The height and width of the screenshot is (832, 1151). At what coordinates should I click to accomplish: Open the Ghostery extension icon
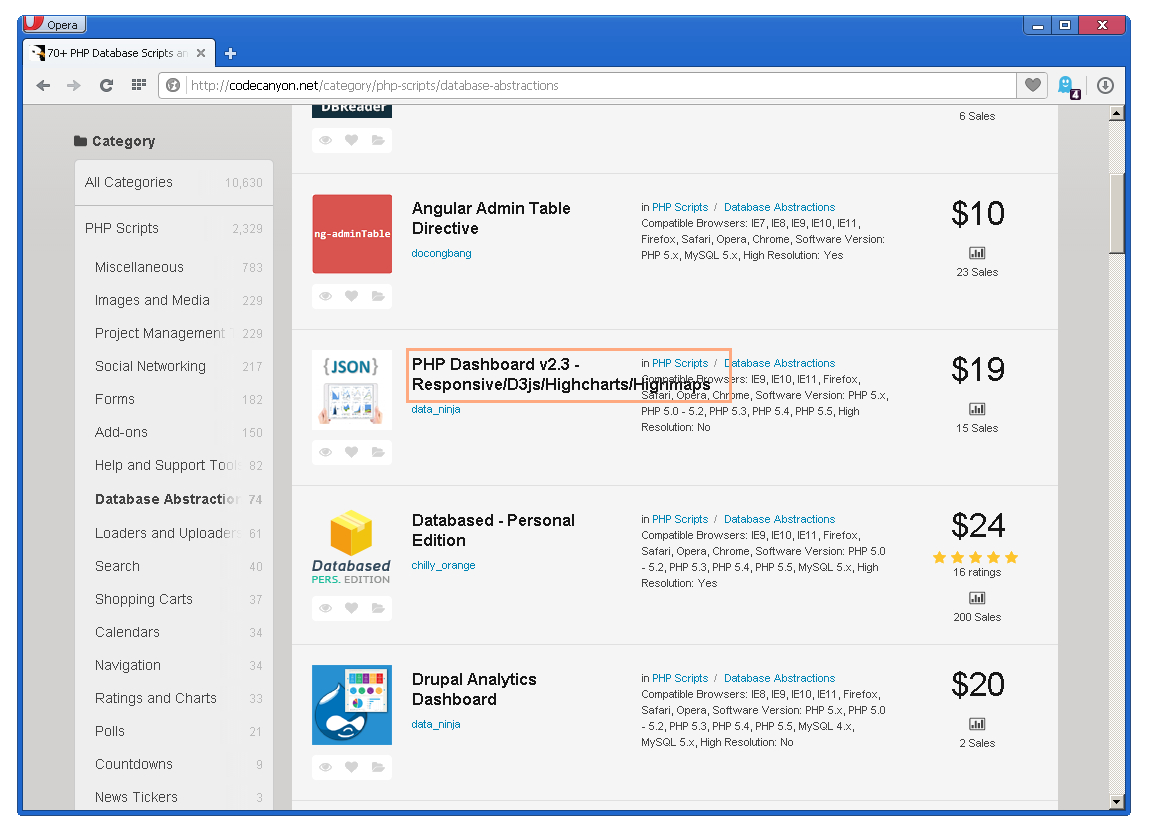click(1068, 87)
